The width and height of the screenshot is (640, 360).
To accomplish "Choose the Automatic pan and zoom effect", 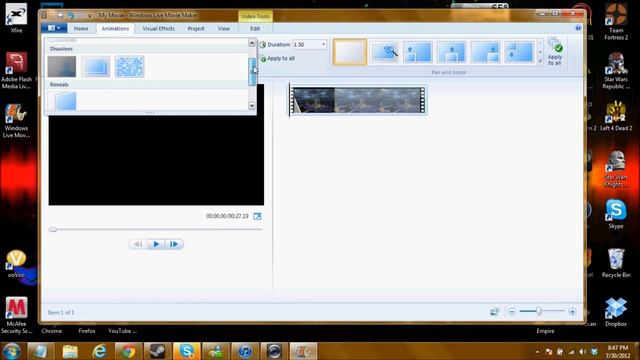I will (x=384, y=52).
